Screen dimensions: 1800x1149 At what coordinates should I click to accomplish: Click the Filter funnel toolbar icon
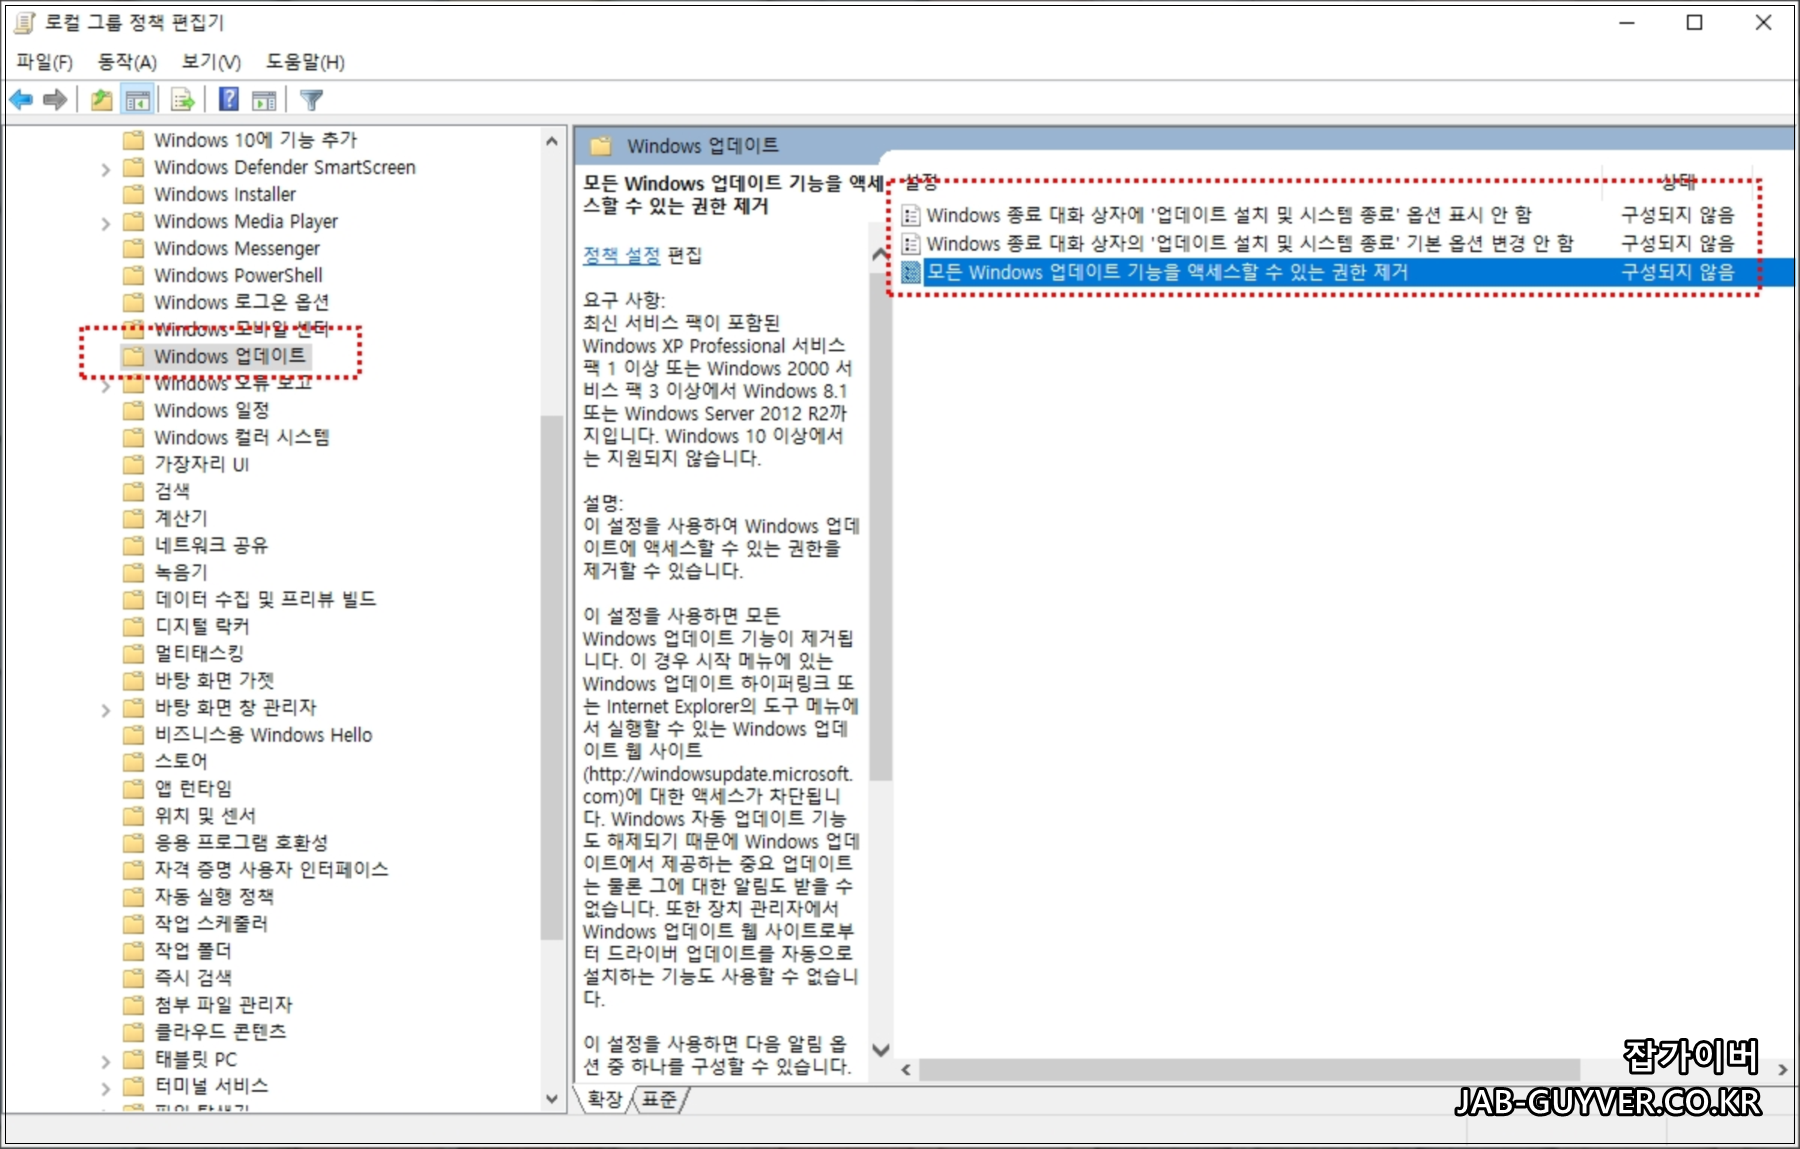(x=311, y=100)
